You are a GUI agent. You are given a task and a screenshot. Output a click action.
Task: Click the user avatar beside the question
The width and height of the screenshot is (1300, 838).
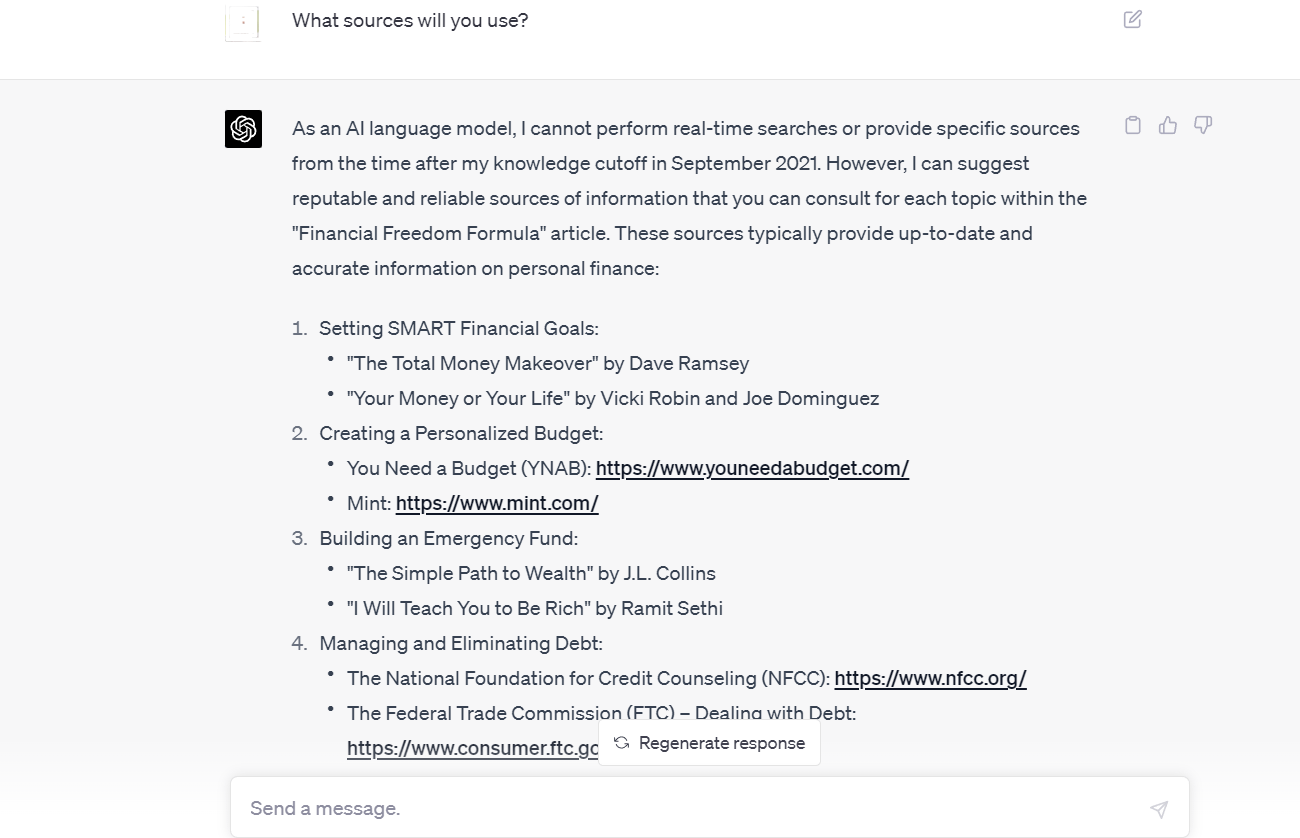tap(243, 22)
